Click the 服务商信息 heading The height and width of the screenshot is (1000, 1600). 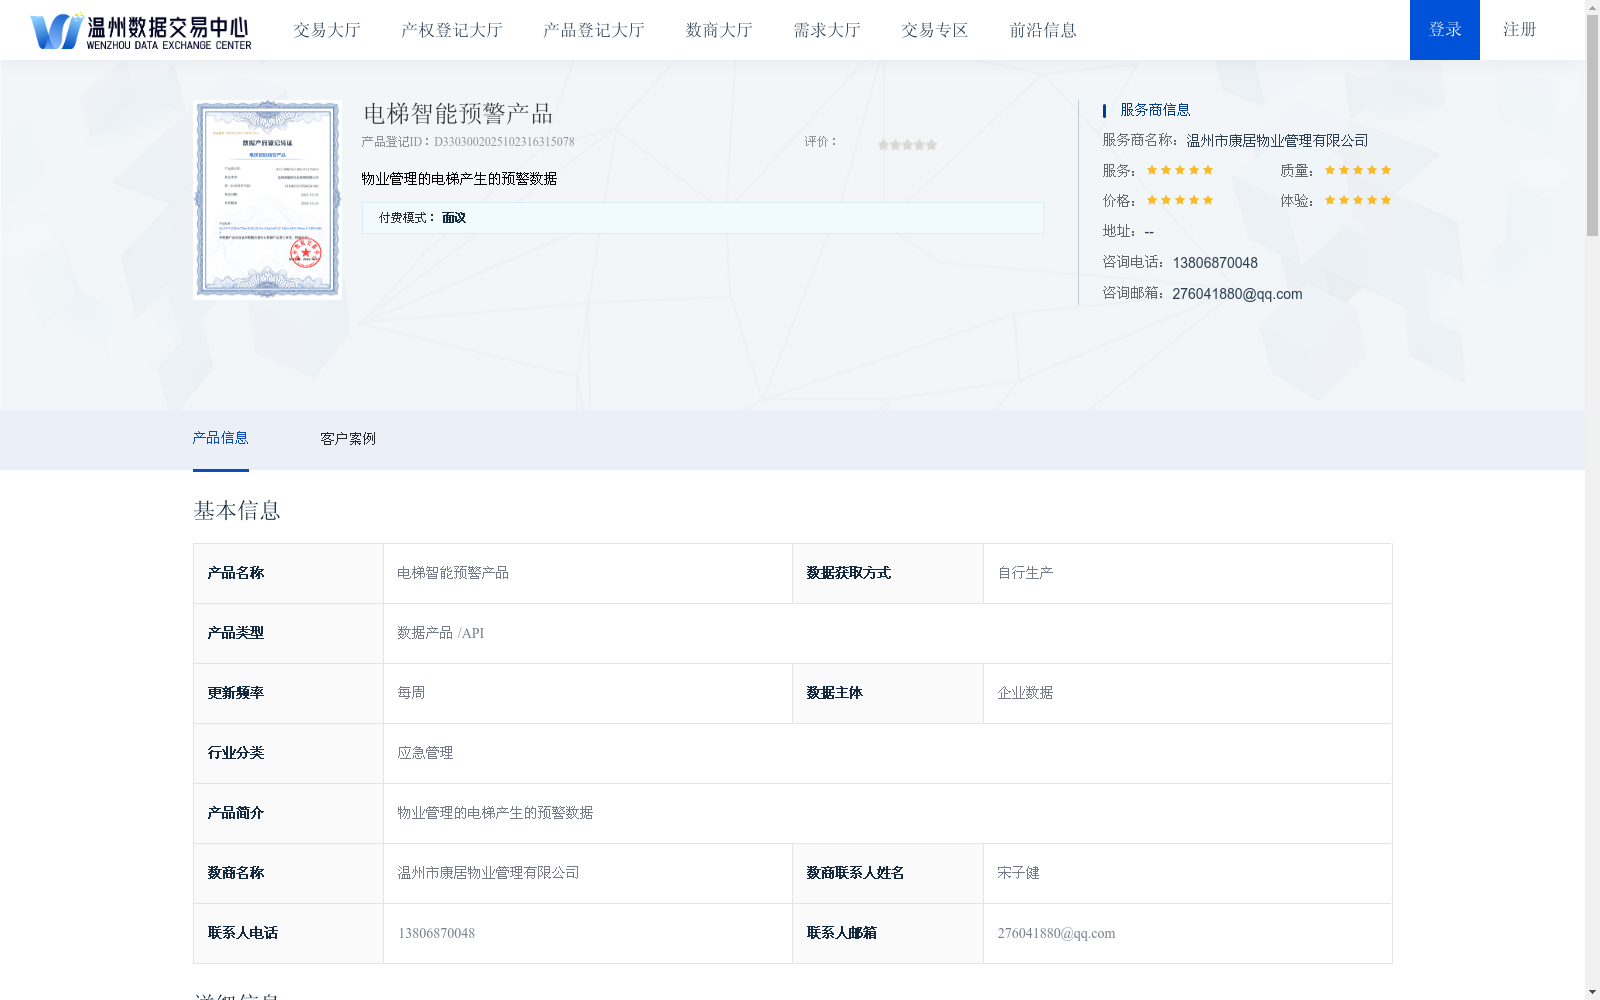coord(1155,110)
